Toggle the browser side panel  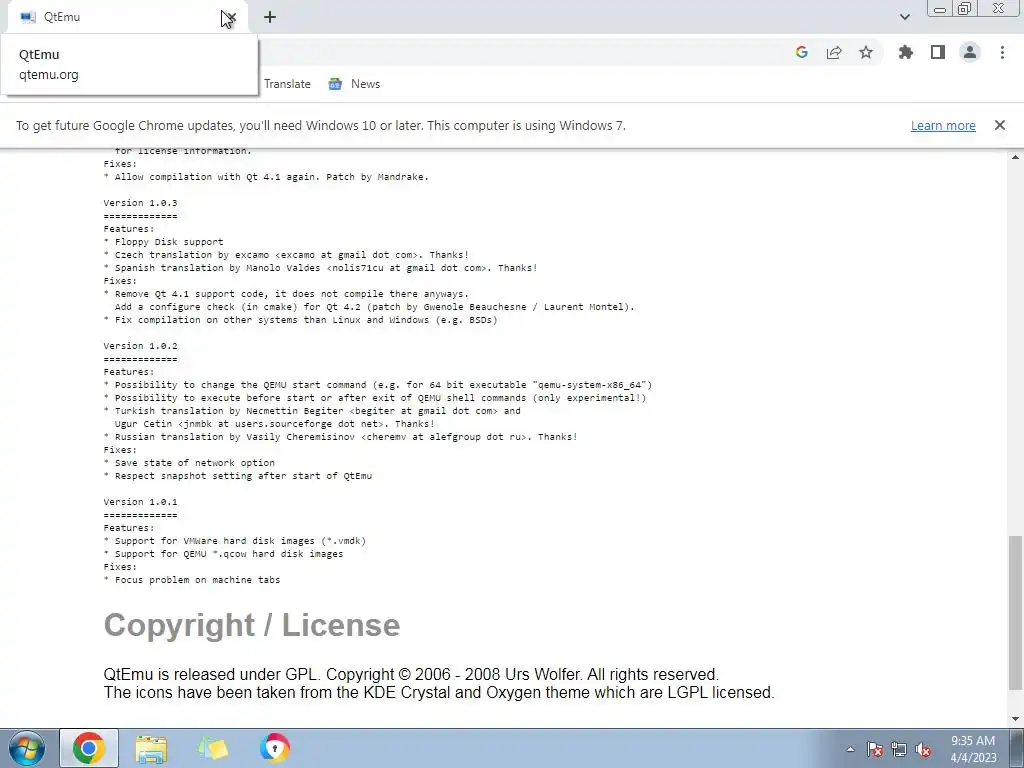click(x=938, y=52)
